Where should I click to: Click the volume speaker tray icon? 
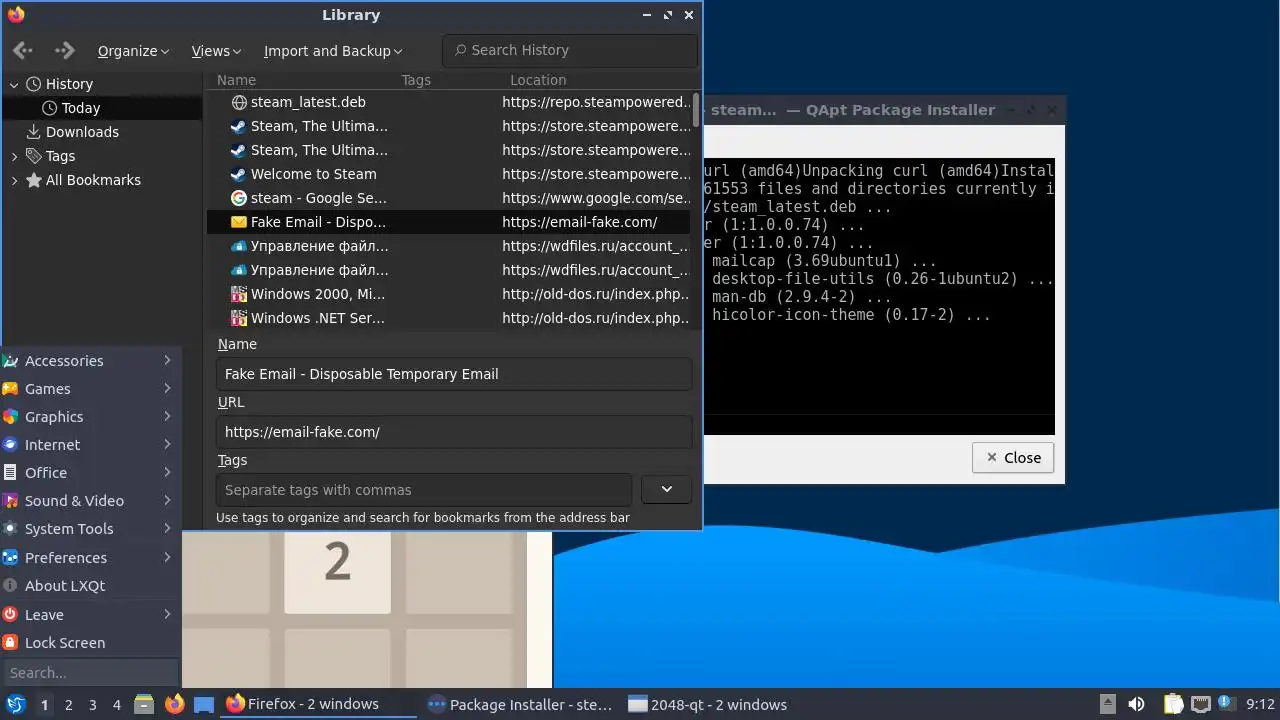point(1136,704)
